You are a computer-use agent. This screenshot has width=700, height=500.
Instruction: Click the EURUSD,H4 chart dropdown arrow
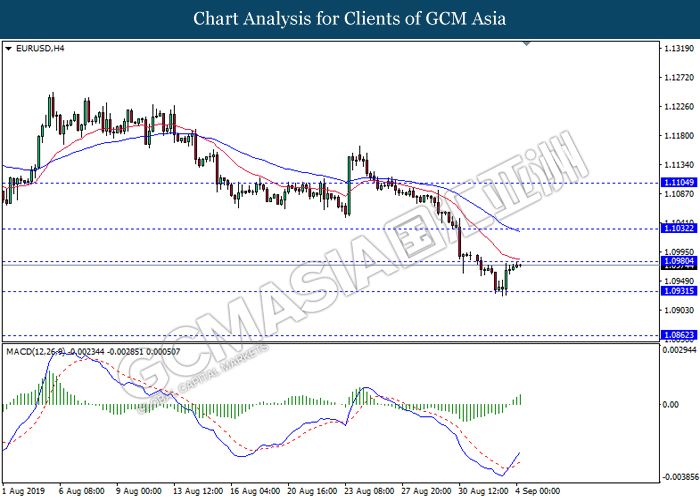tap(8, 49)
